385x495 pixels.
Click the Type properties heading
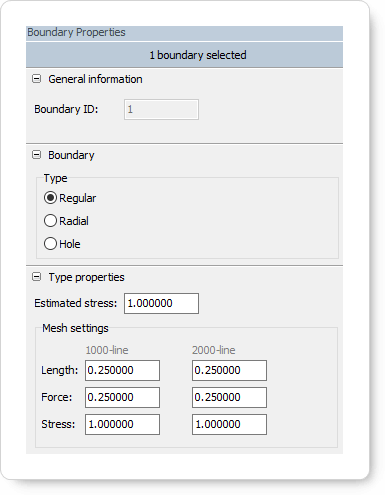(x=87, y=277)
